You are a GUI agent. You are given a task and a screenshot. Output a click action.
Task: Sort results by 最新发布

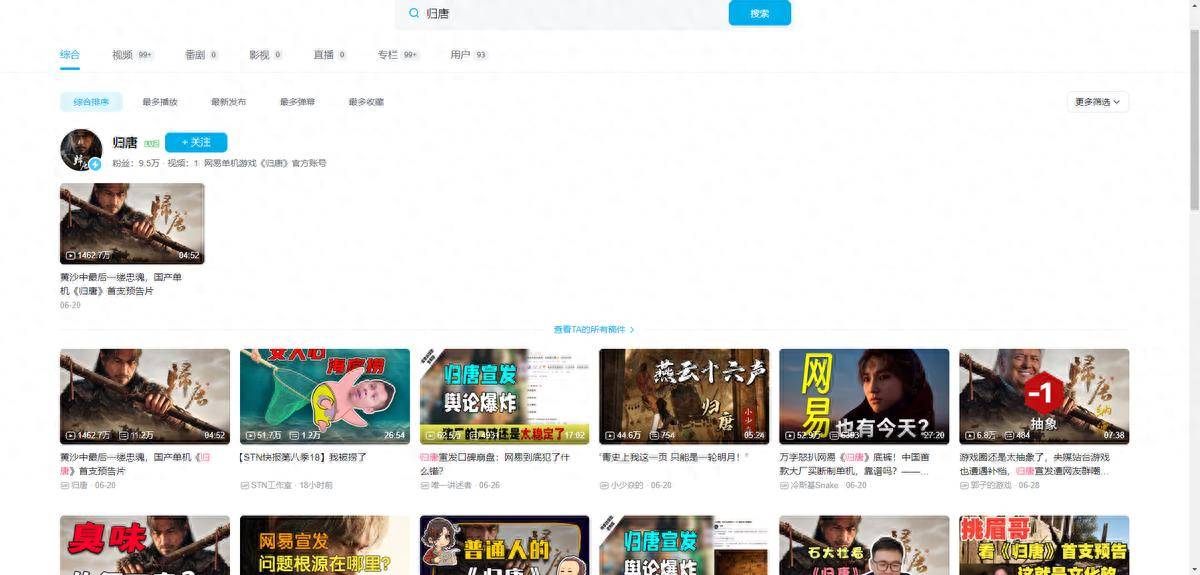tap(229, 102)
